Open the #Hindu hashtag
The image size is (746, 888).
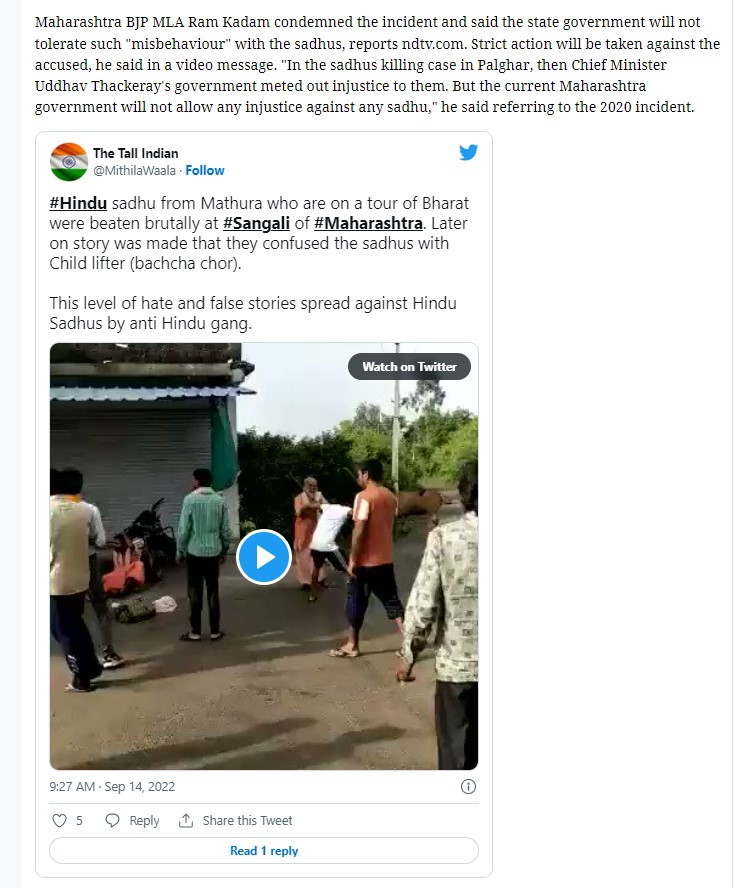point(78,204)
